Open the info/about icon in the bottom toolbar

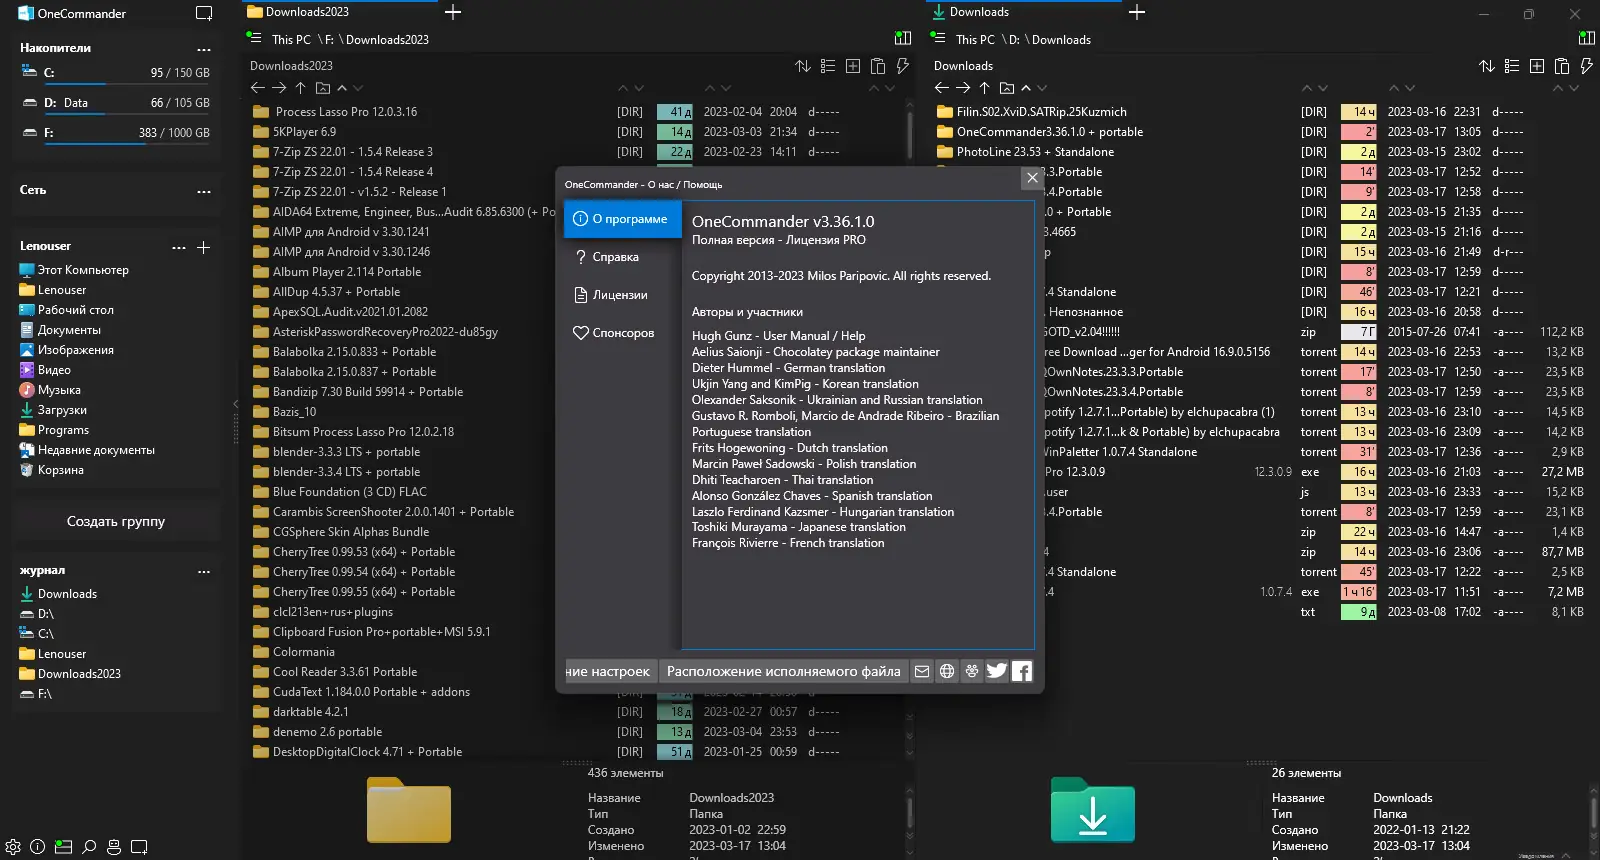[38, 847]
